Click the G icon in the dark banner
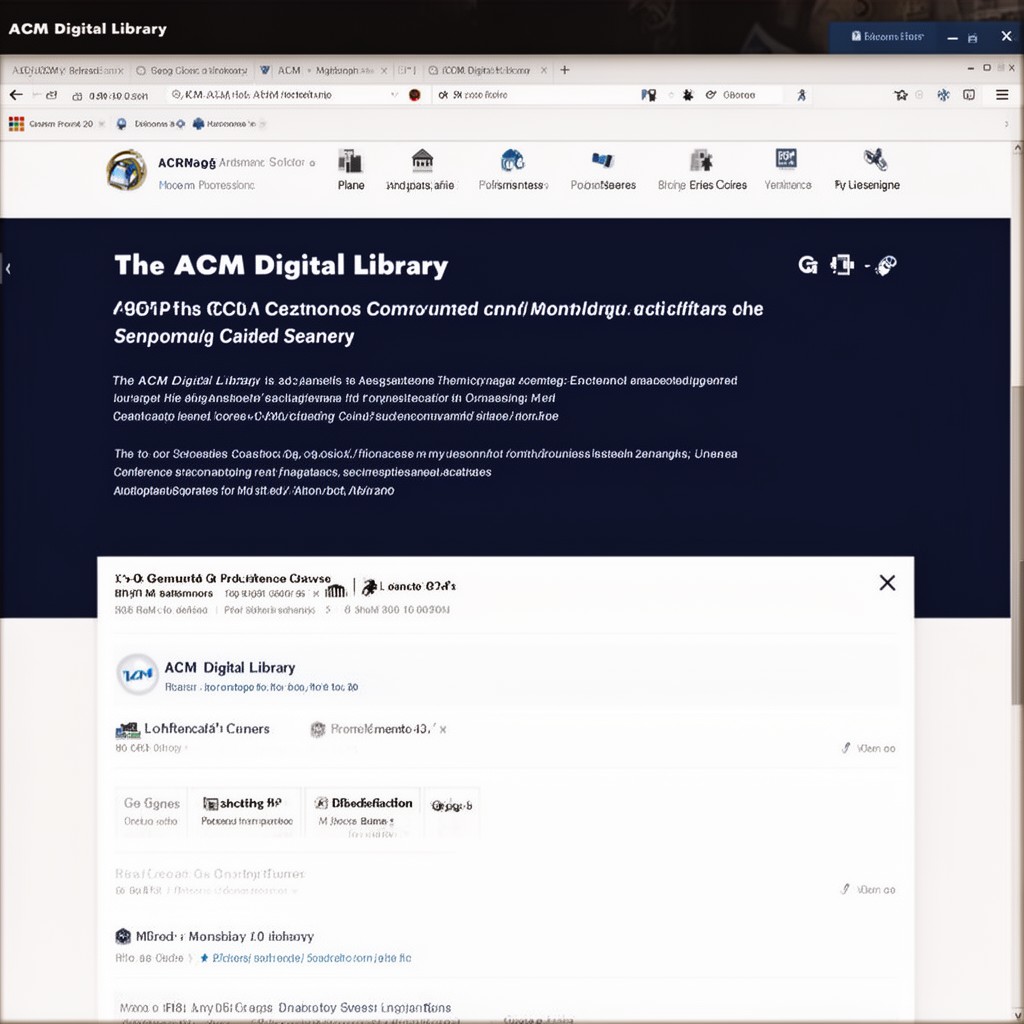Image resolution: width=1024 pixels, height=1024 pixels. point(808,265)
